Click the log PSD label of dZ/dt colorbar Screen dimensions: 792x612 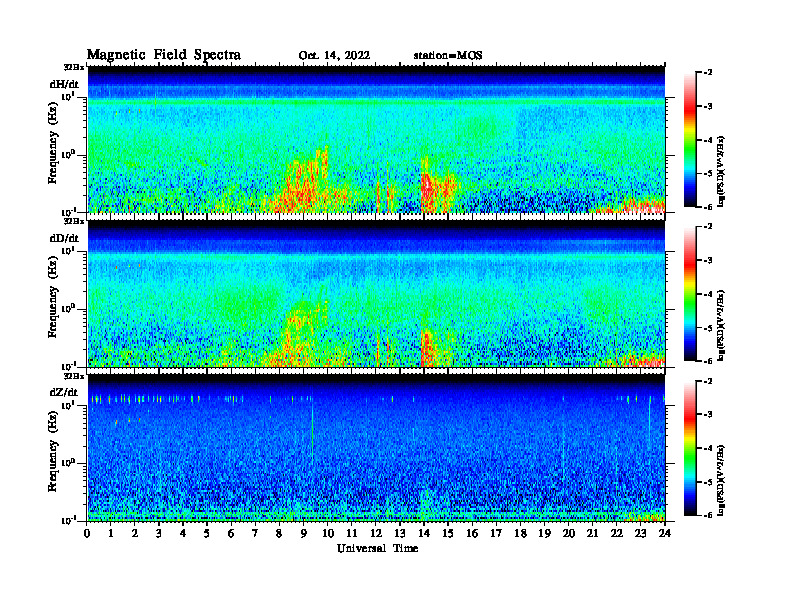[x=722, y=480]
